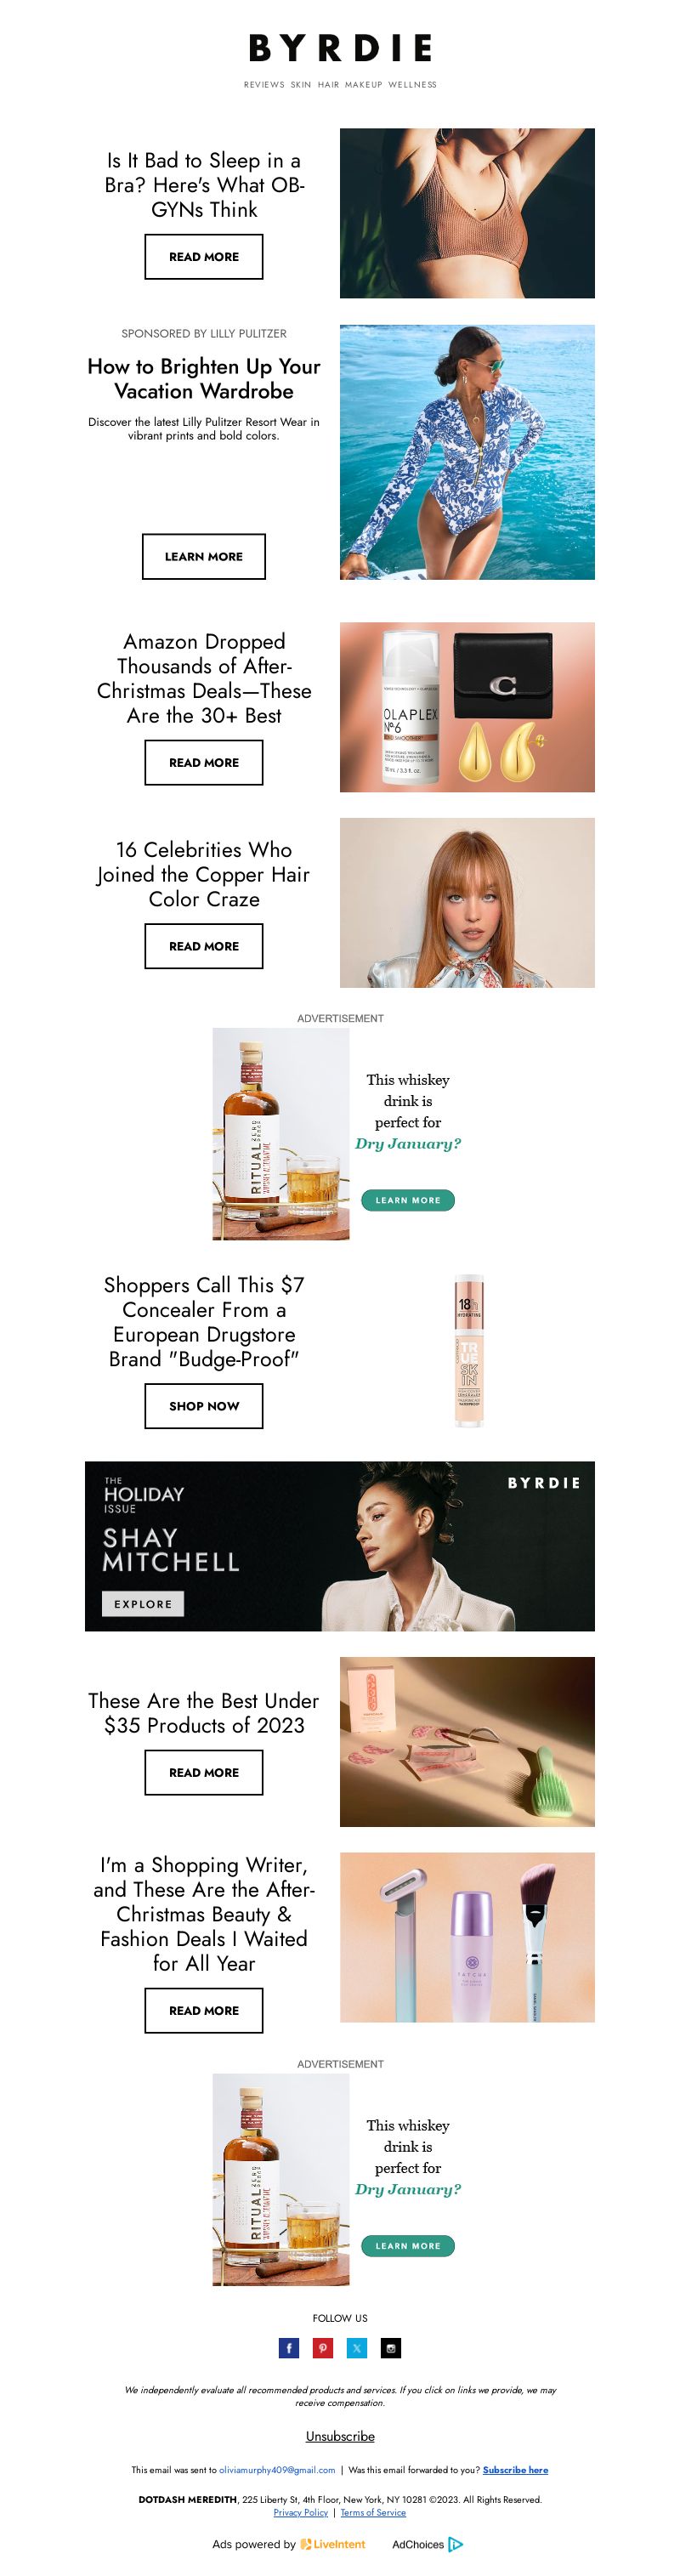
Task: Open the Privacy Policy link
Action: [x=301, y=2512]
